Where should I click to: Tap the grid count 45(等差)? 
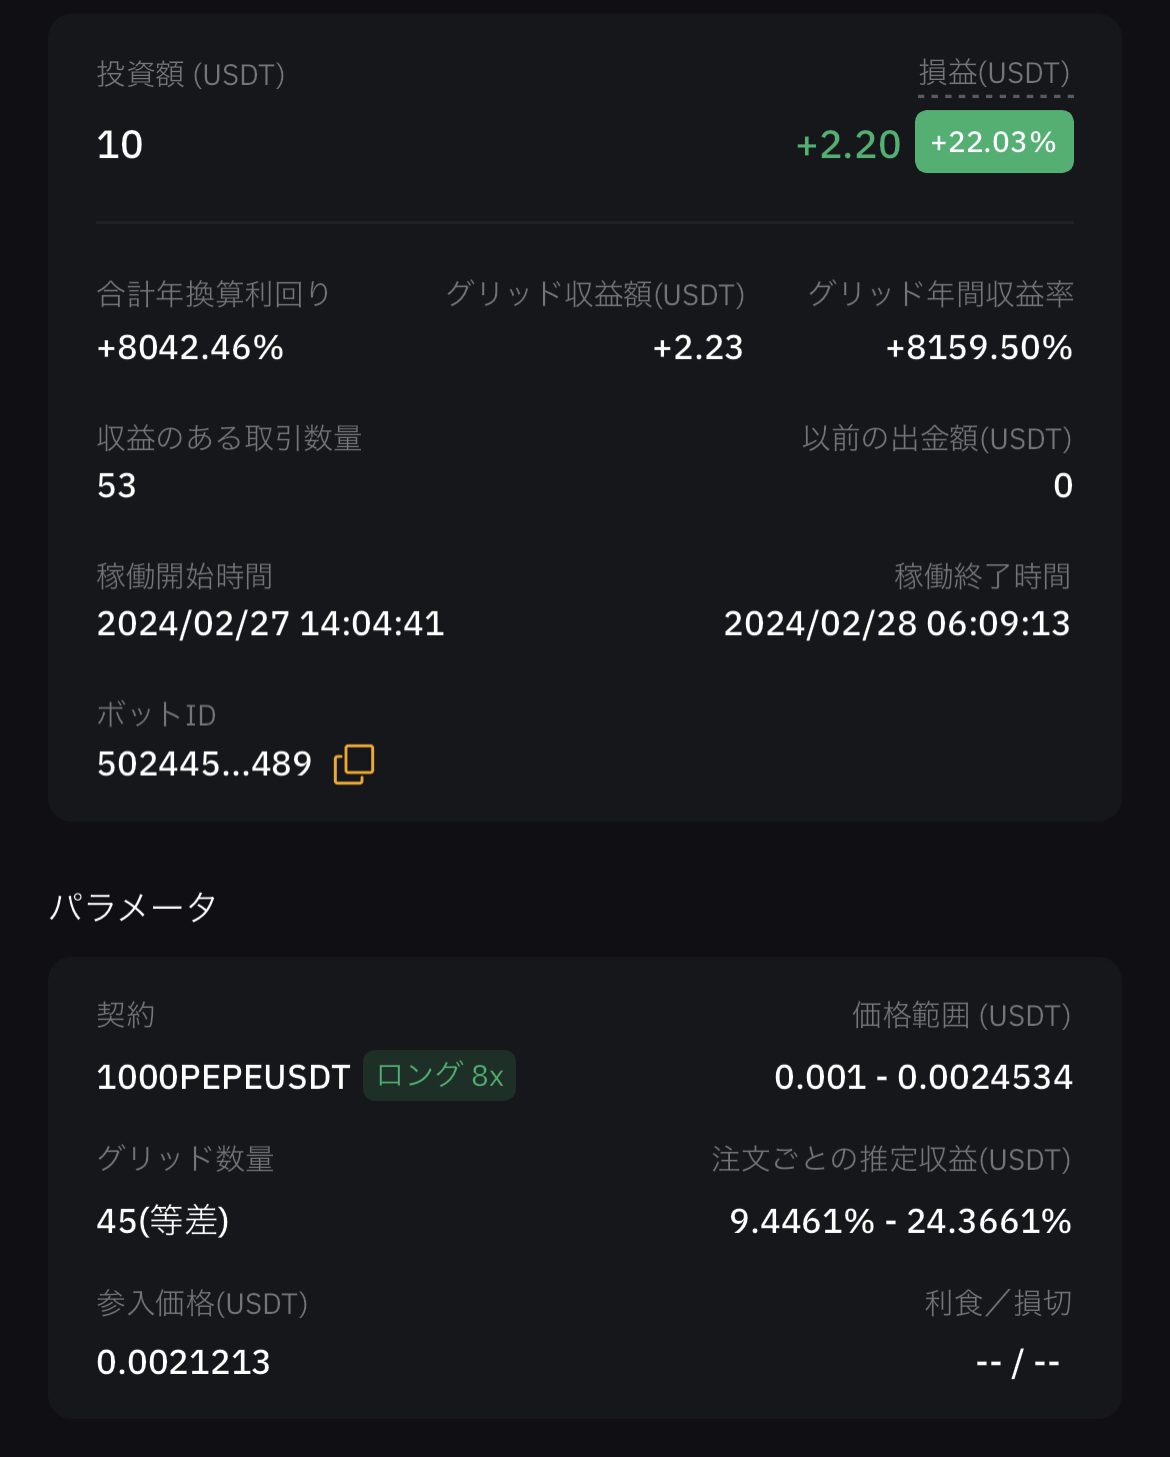coord(163,1221)
